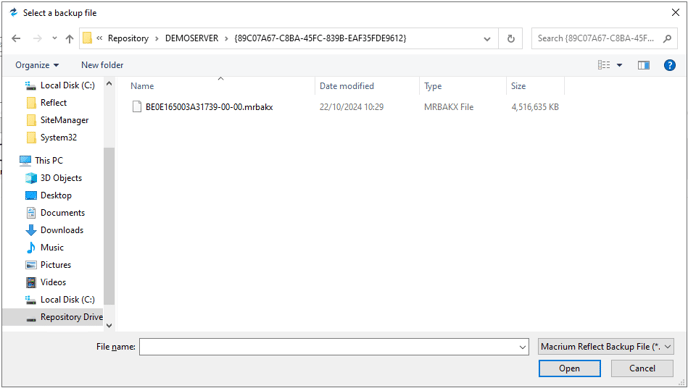Click the Repository Drive disk icon
The width and height of the screenshot is (688, 388).
[x=31, y=319]
